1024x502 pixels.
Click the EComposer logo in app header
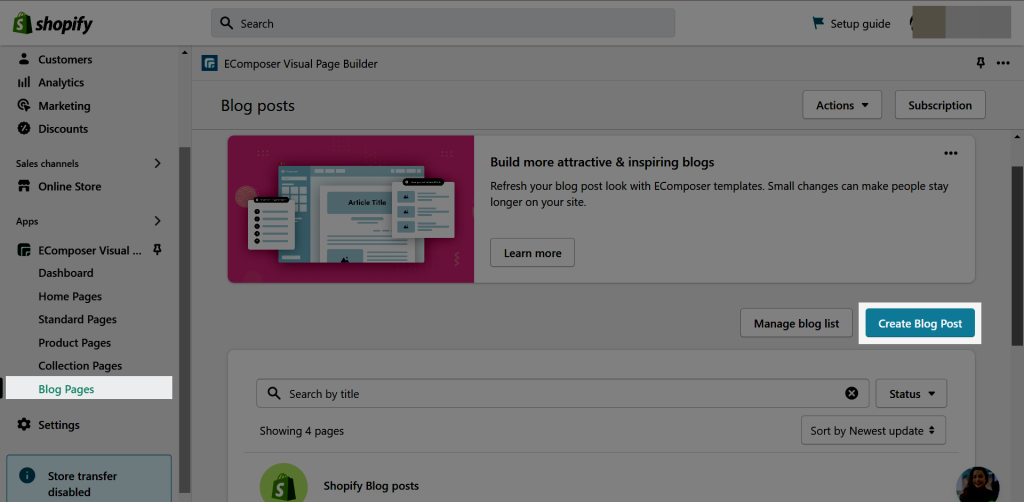210,64
